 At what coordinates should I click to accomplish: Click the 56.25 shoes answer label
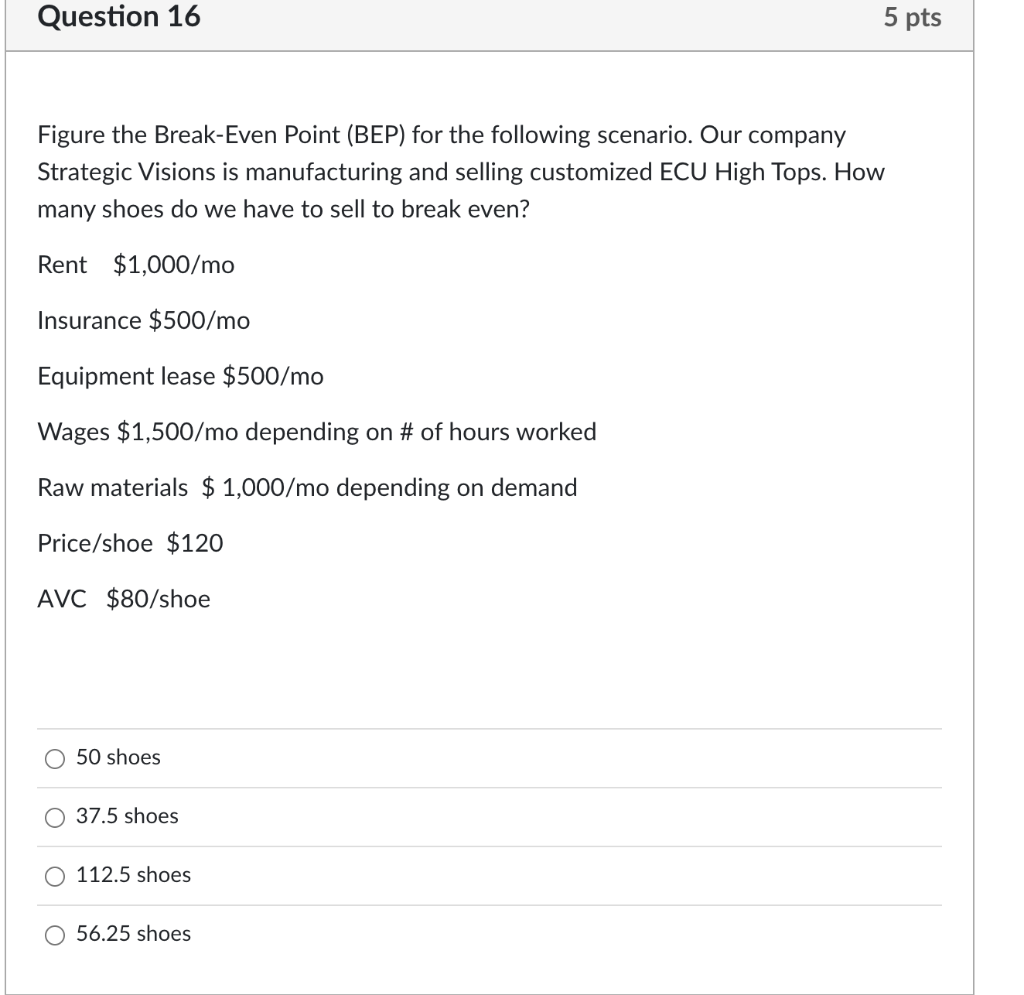tap(132, 935)
